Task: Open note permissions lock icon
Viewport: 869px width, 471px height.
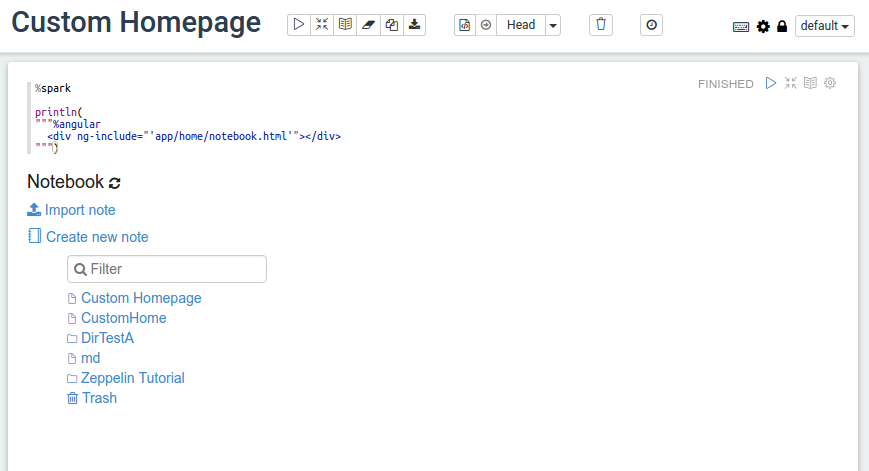Action: pyautogui.click(x=782, y=27)
